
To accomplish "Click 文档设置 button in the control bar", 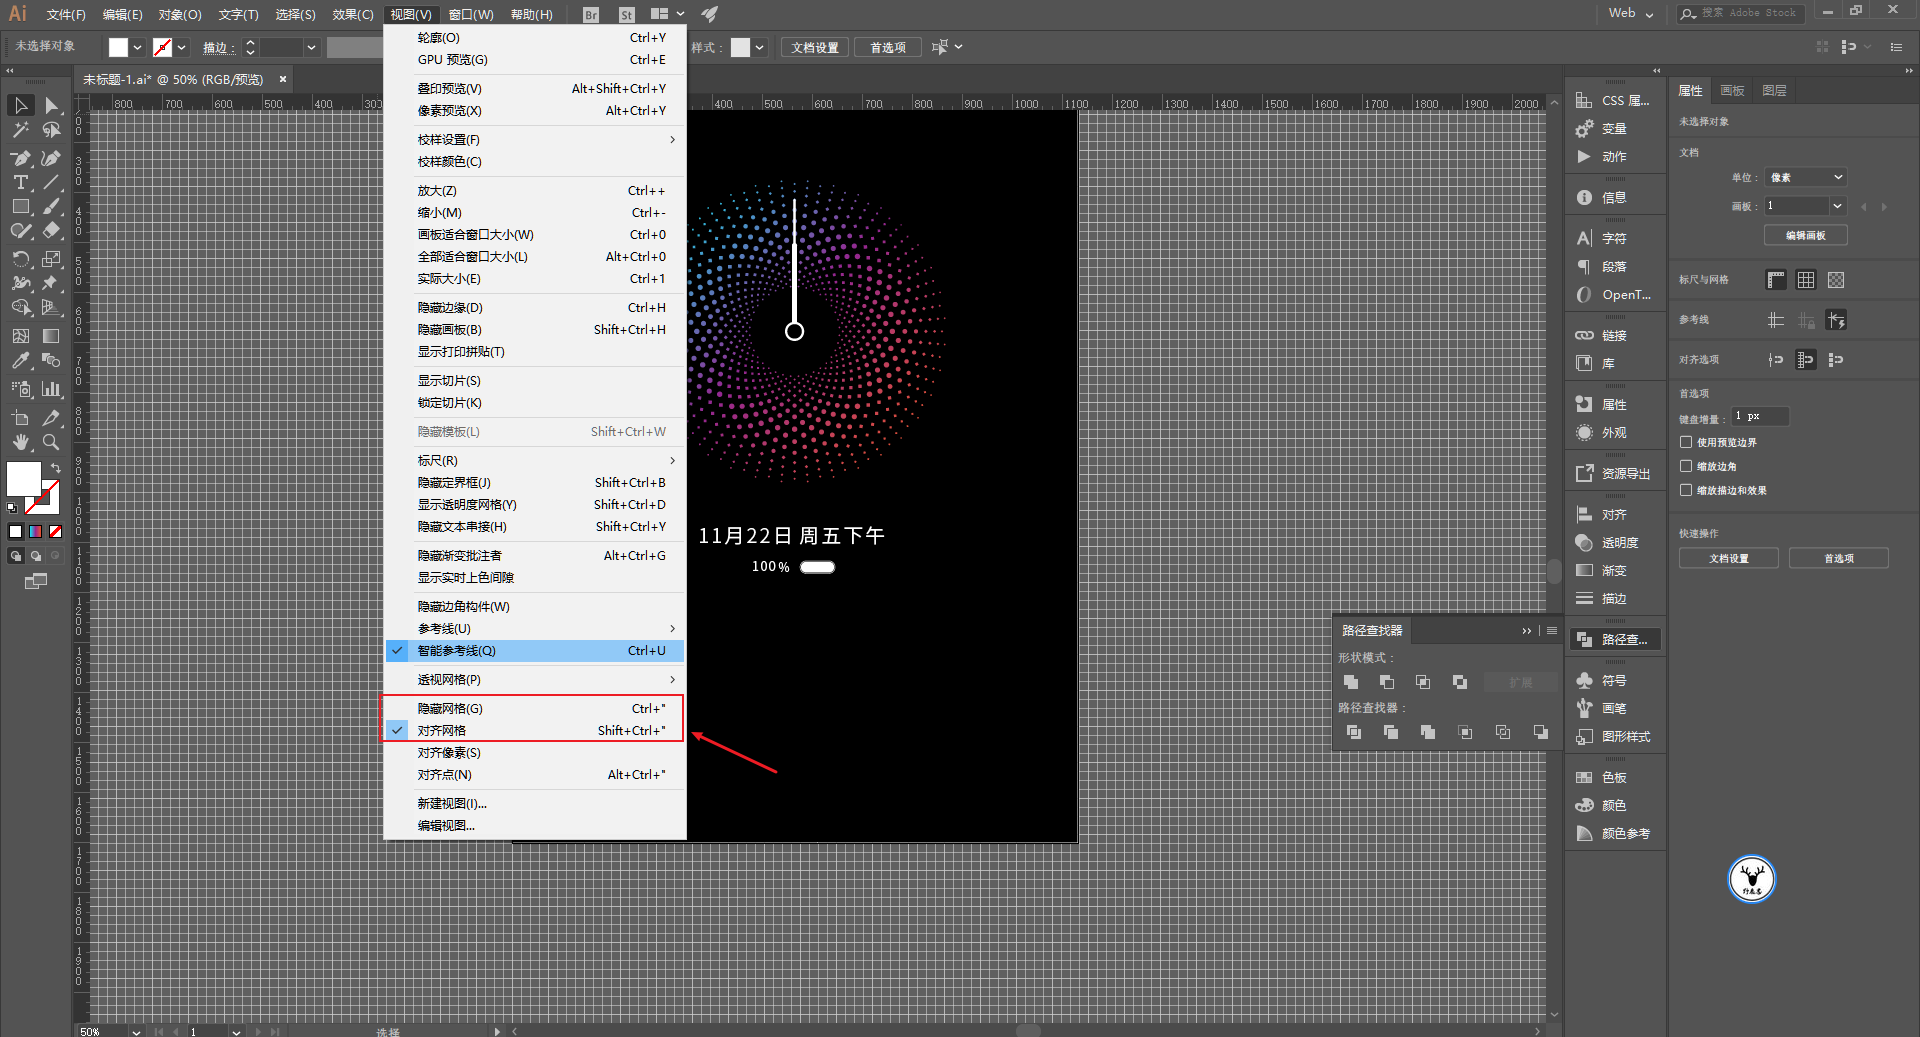I will (x=815, y=47).
